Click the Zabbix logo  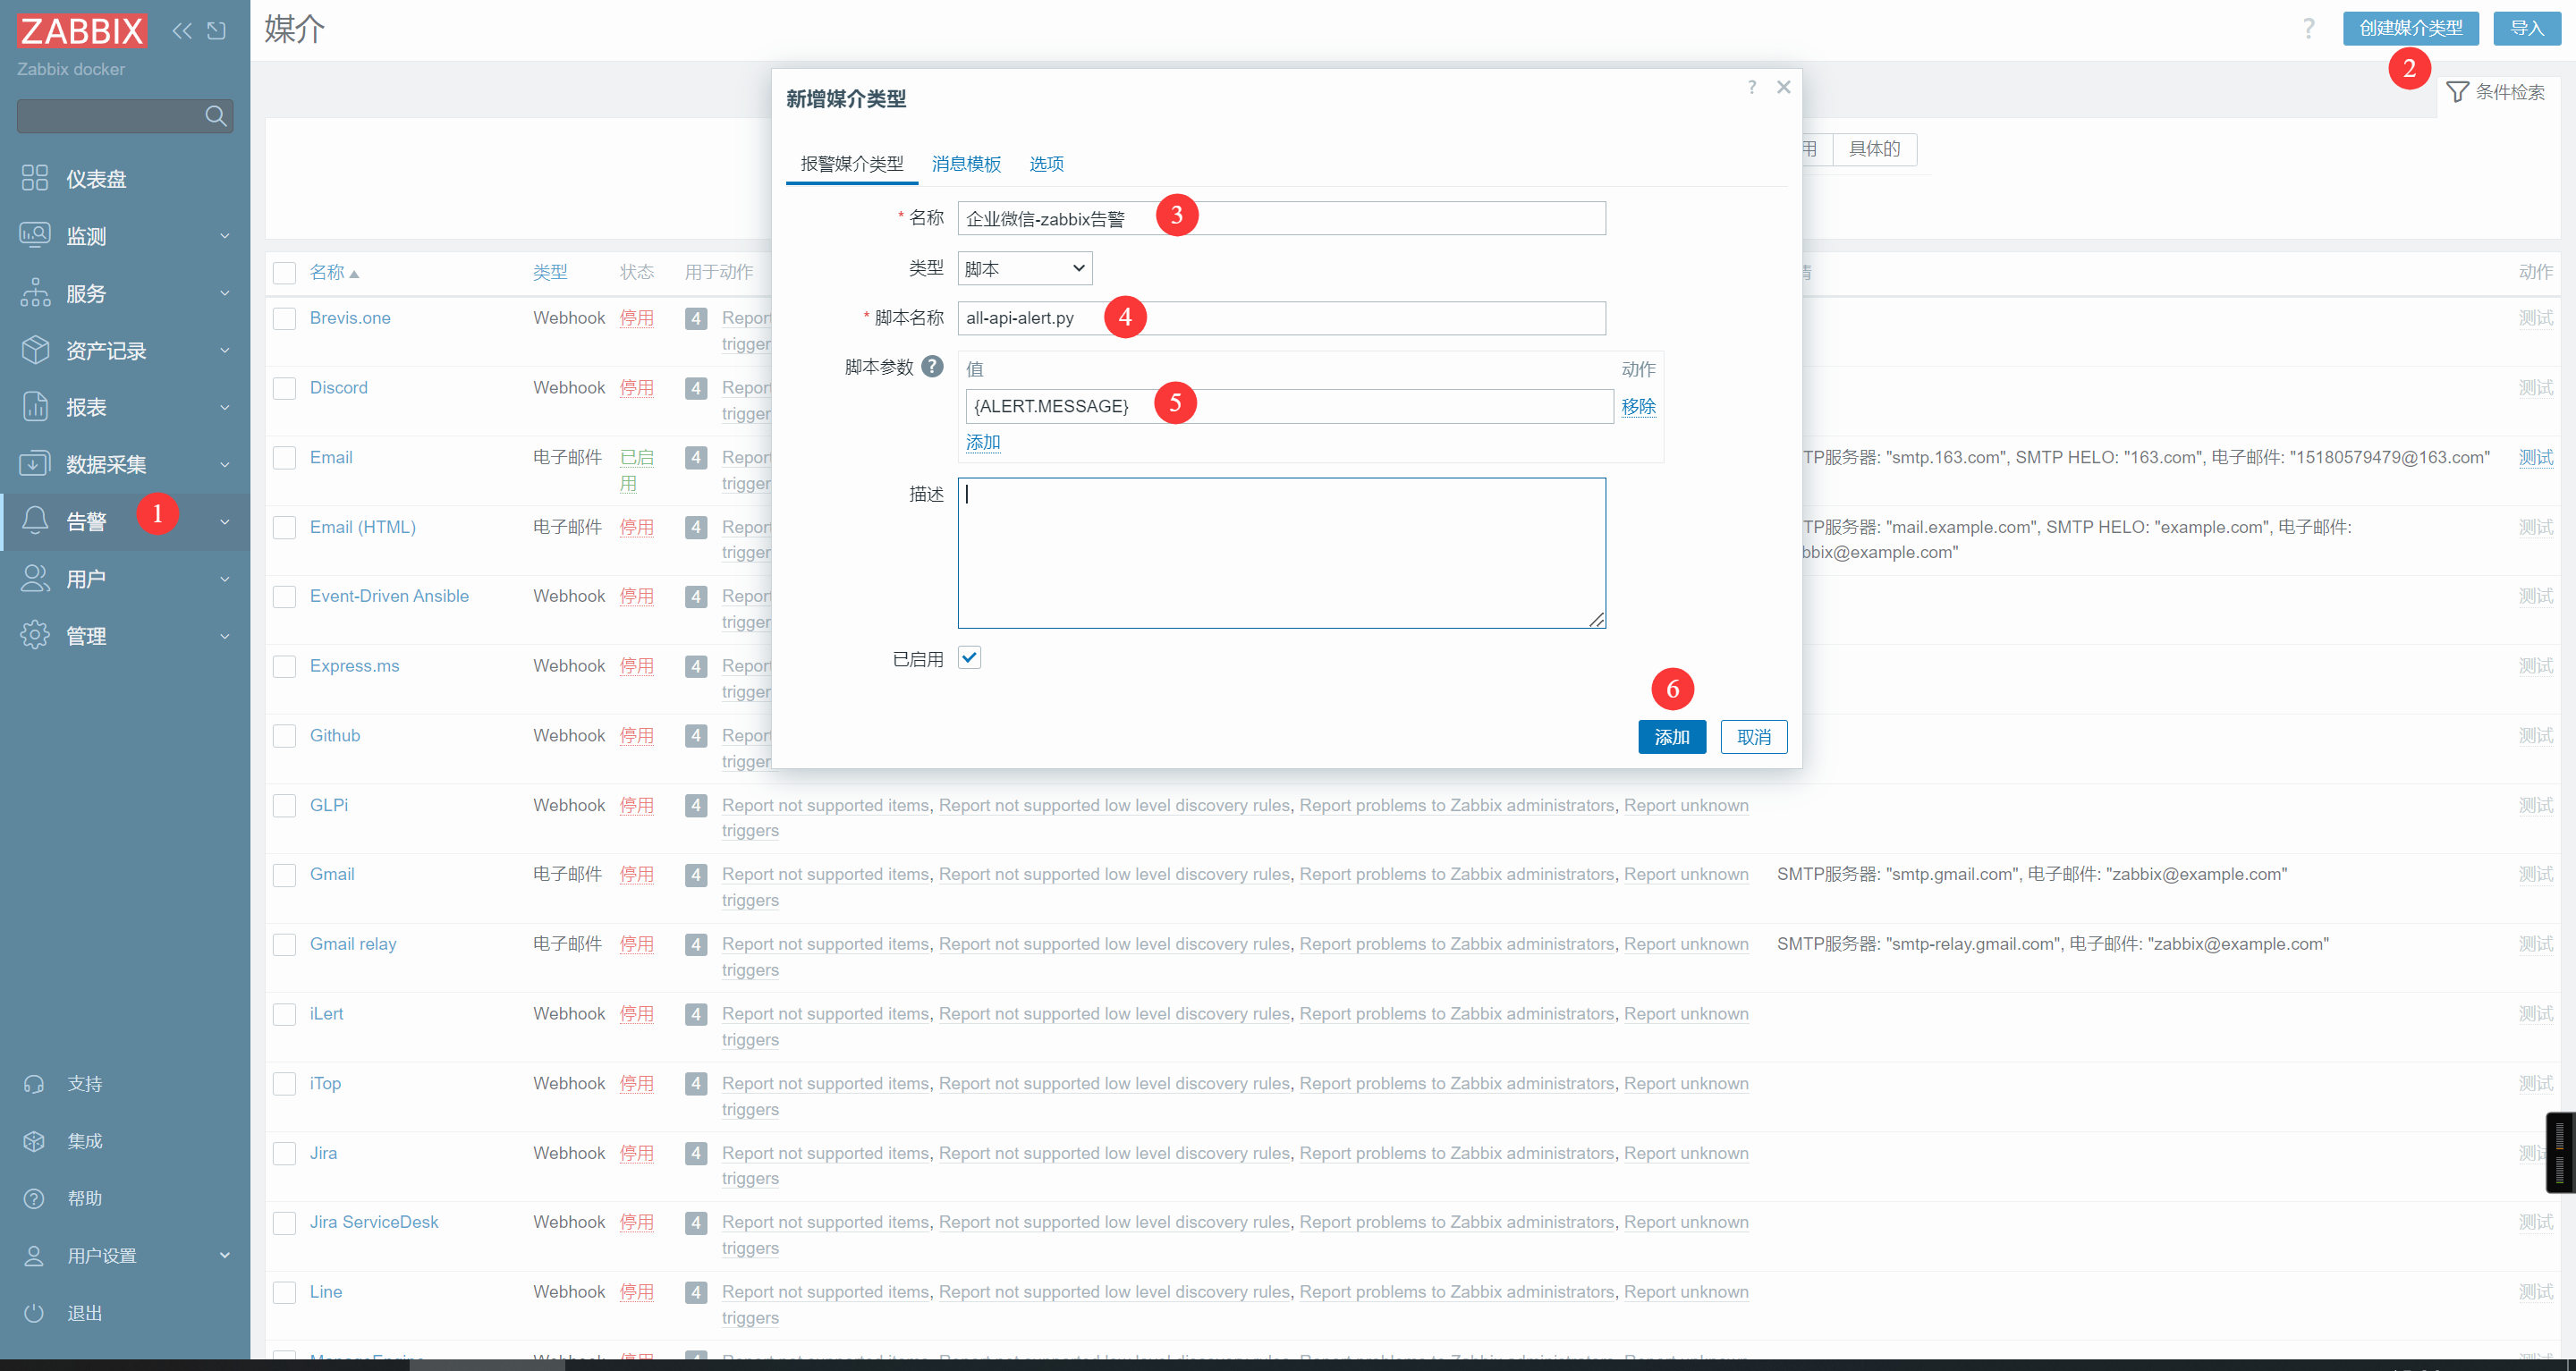click(82, 31)
